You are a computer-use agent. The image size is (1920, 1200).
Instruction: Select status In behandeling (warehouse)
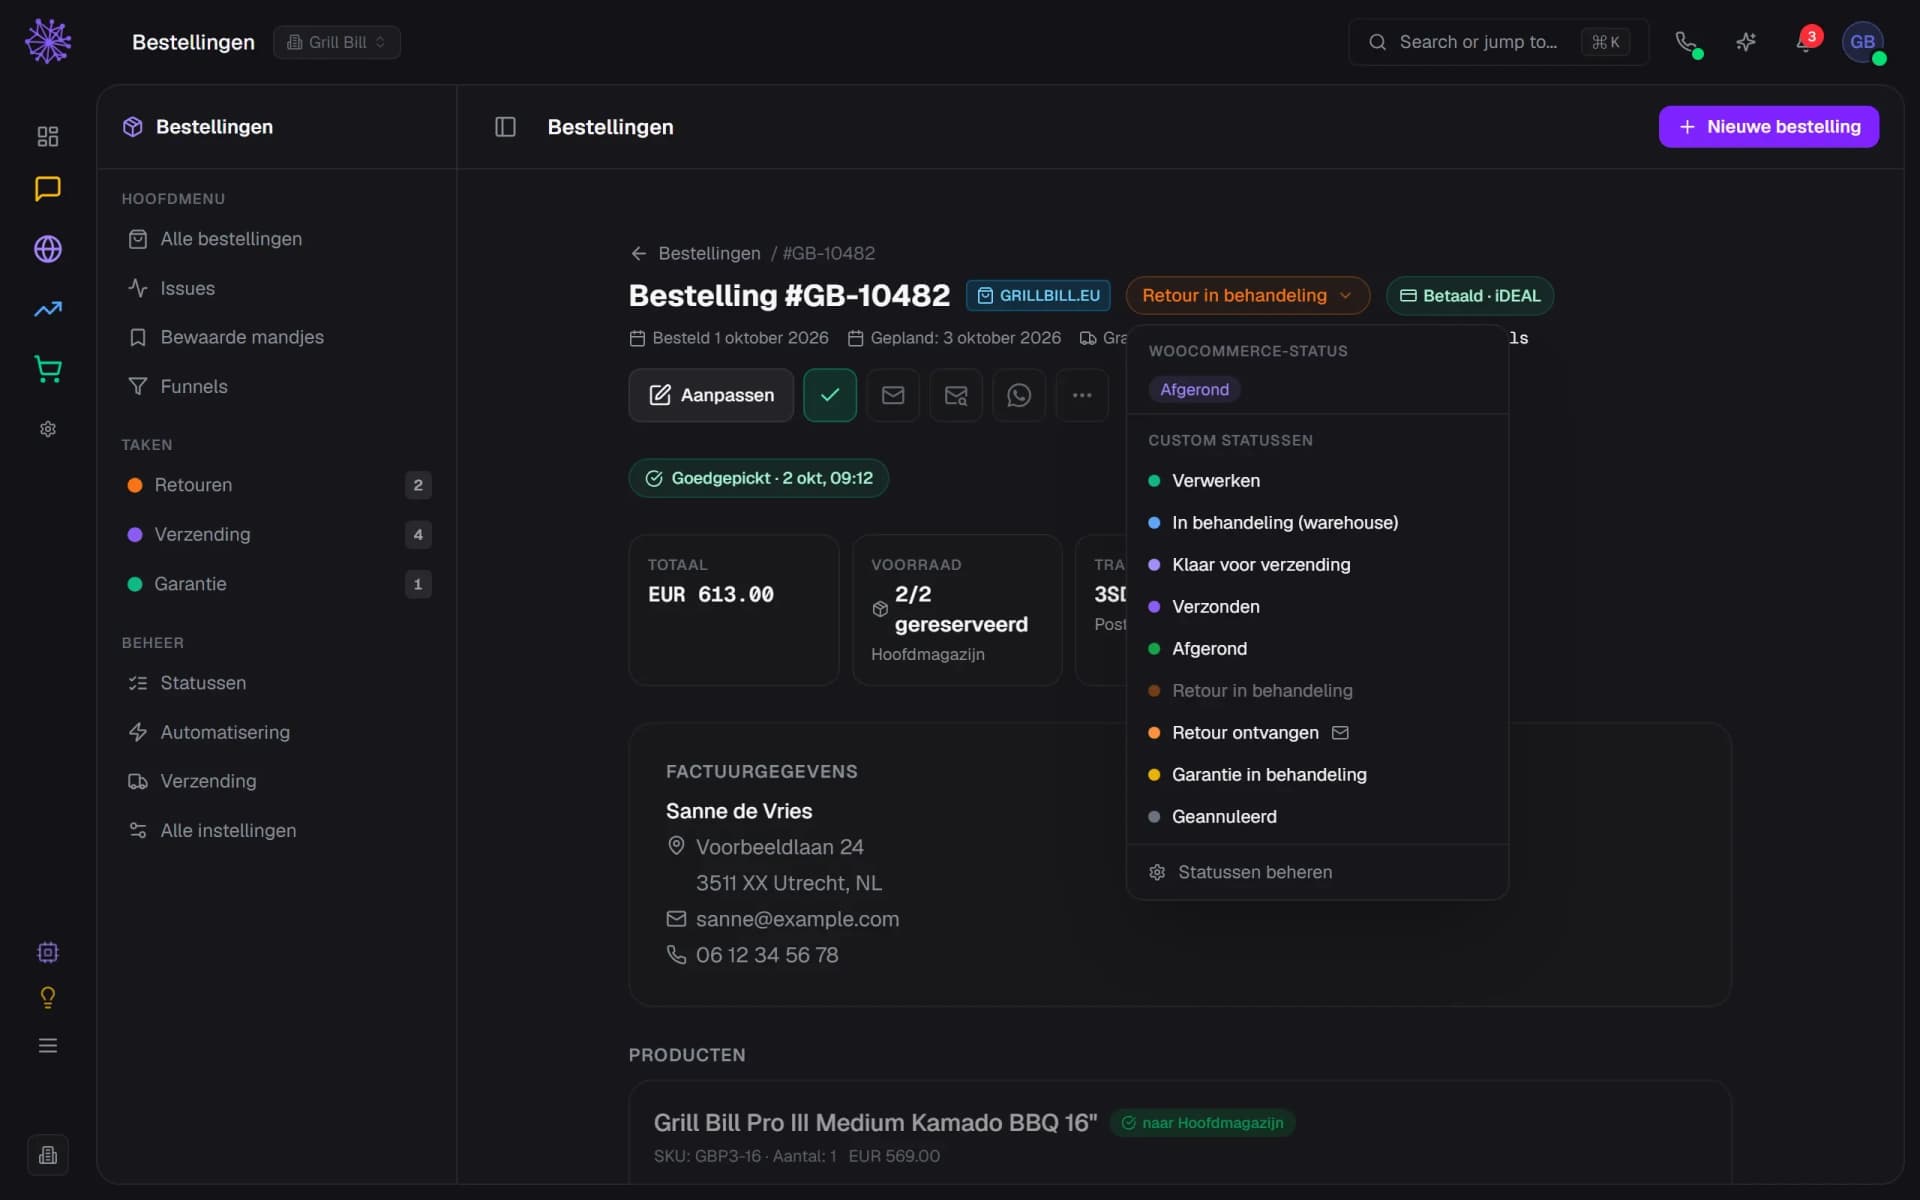pyautogui.click(x=1317, y=523)
